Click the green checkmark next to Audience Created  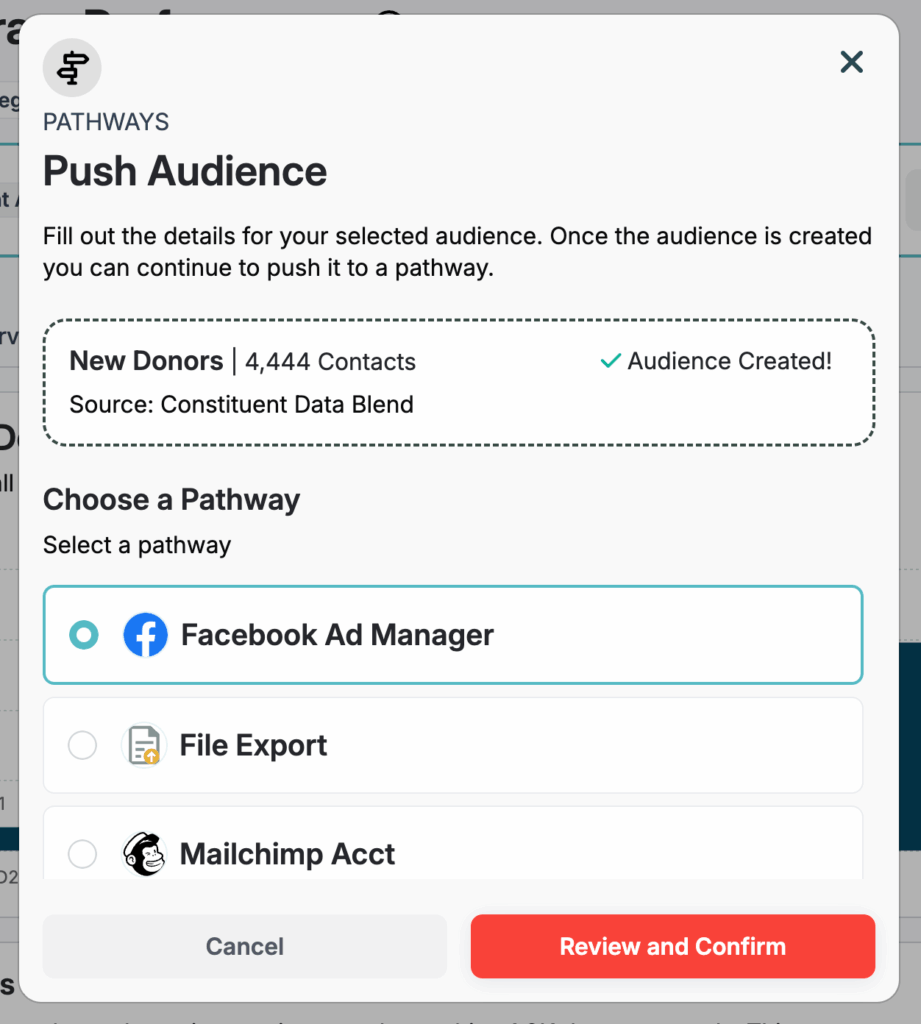point(610,361)
